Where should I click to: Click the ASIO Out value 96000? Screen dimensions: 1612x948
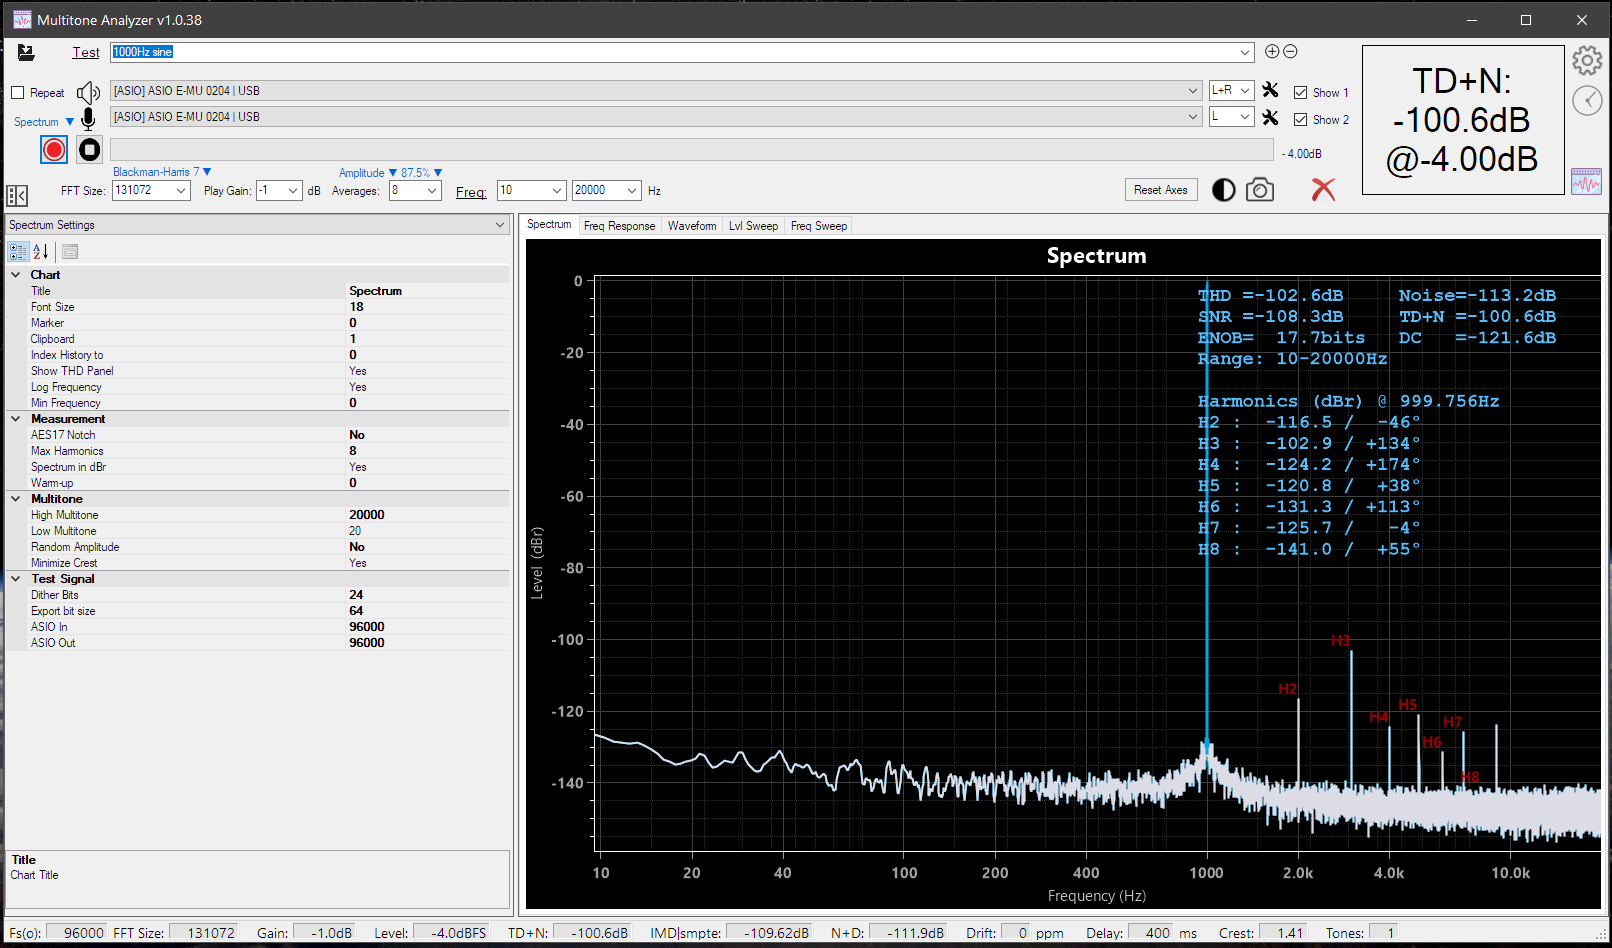[367, 643]
